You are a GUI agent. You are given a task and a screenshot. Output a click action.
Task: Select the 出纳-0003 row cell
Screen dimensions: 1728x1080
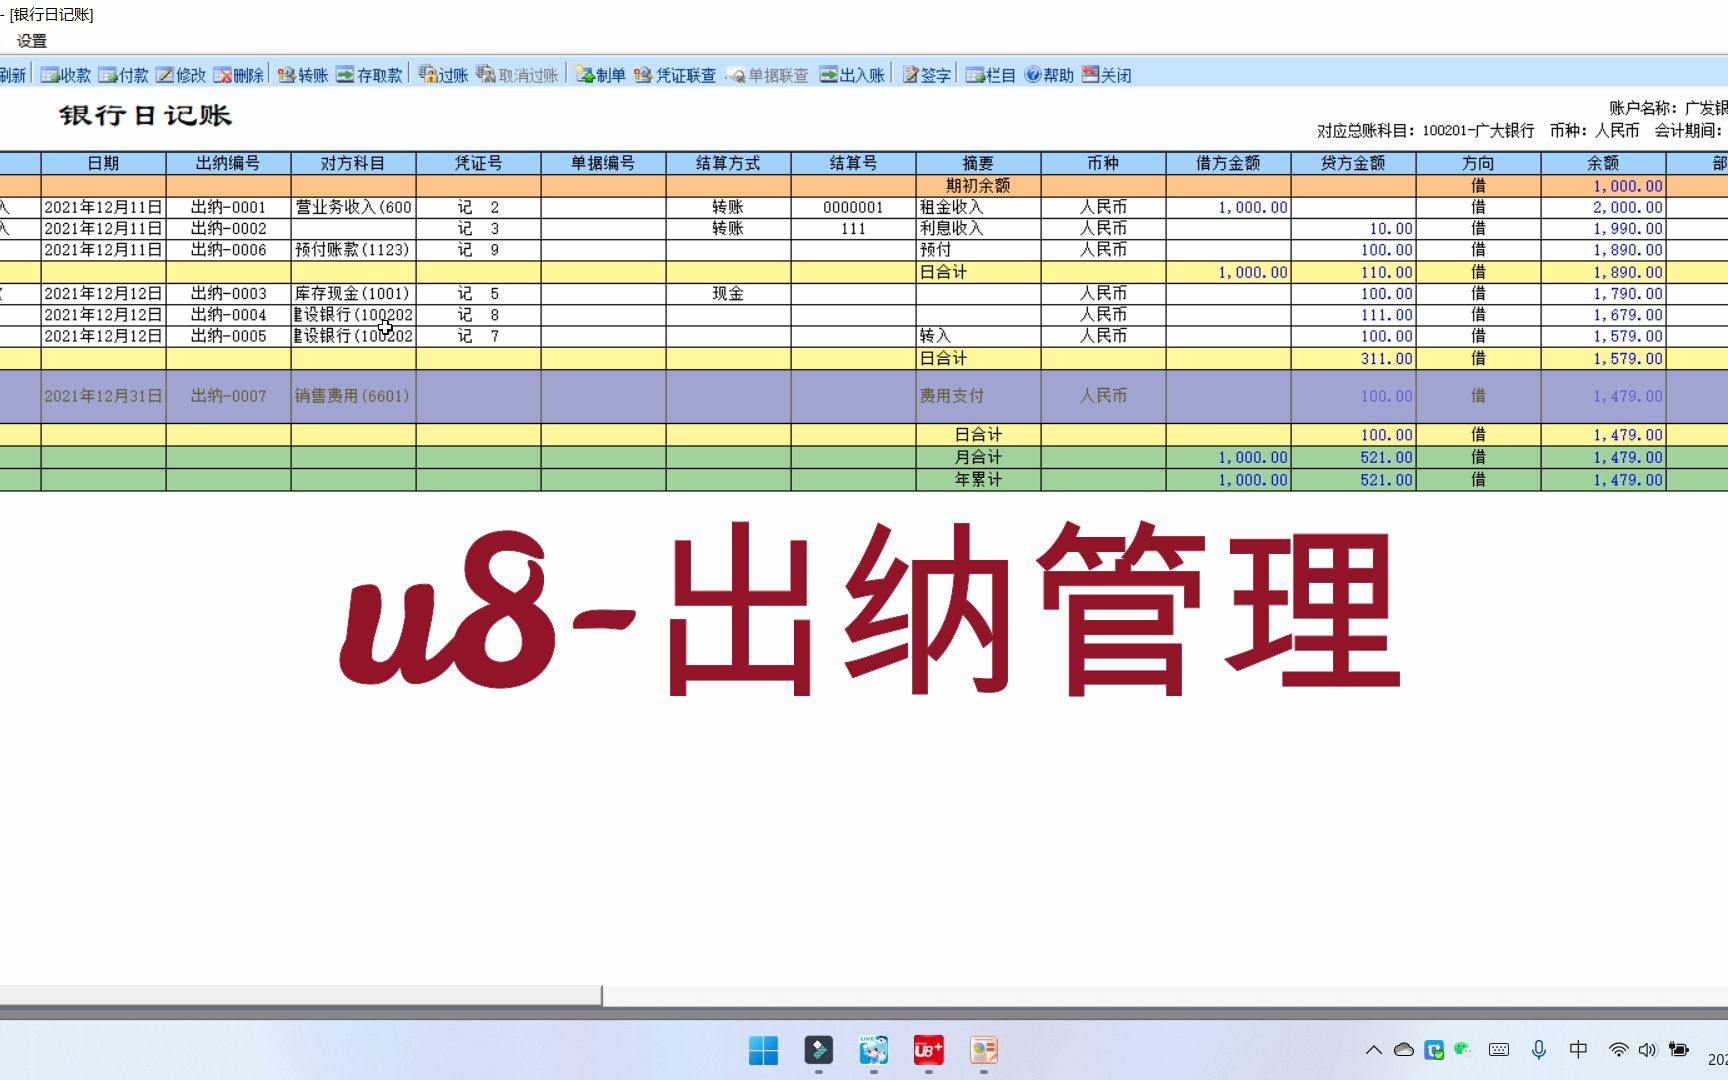(x=228, y=294)
